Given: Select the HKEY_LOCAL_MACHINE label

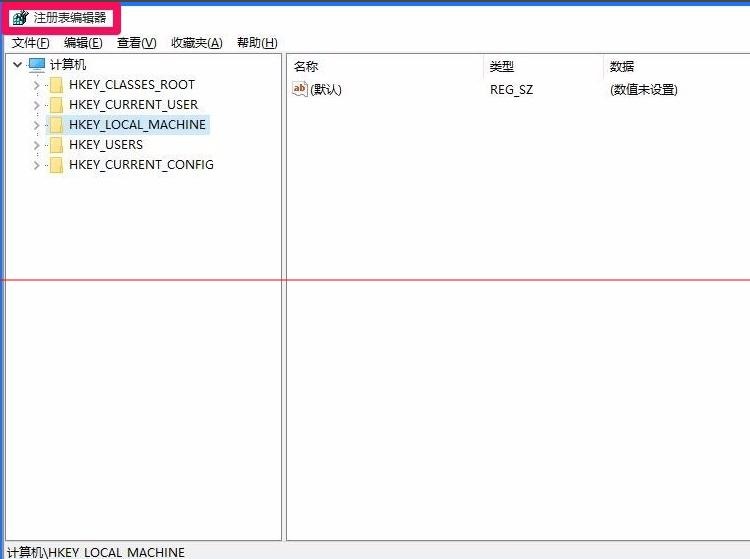Looking at the screenshot, I should pos(137,125).
